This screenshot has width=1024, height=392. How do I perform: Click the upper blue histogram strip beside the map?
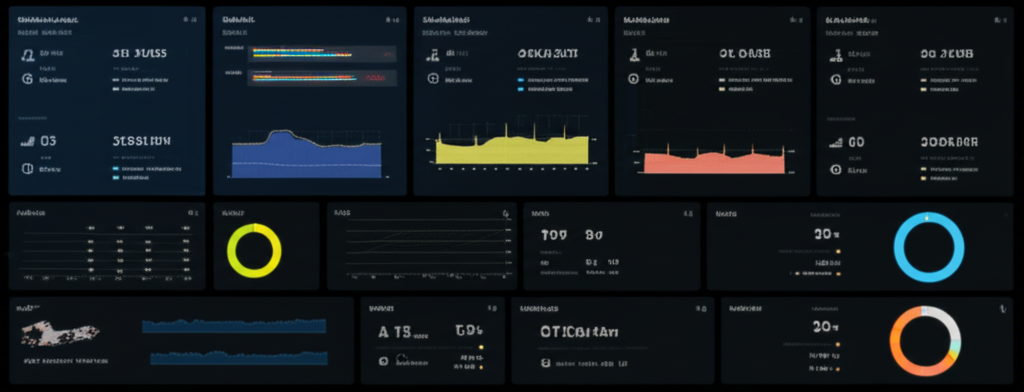tap(234, 325)
